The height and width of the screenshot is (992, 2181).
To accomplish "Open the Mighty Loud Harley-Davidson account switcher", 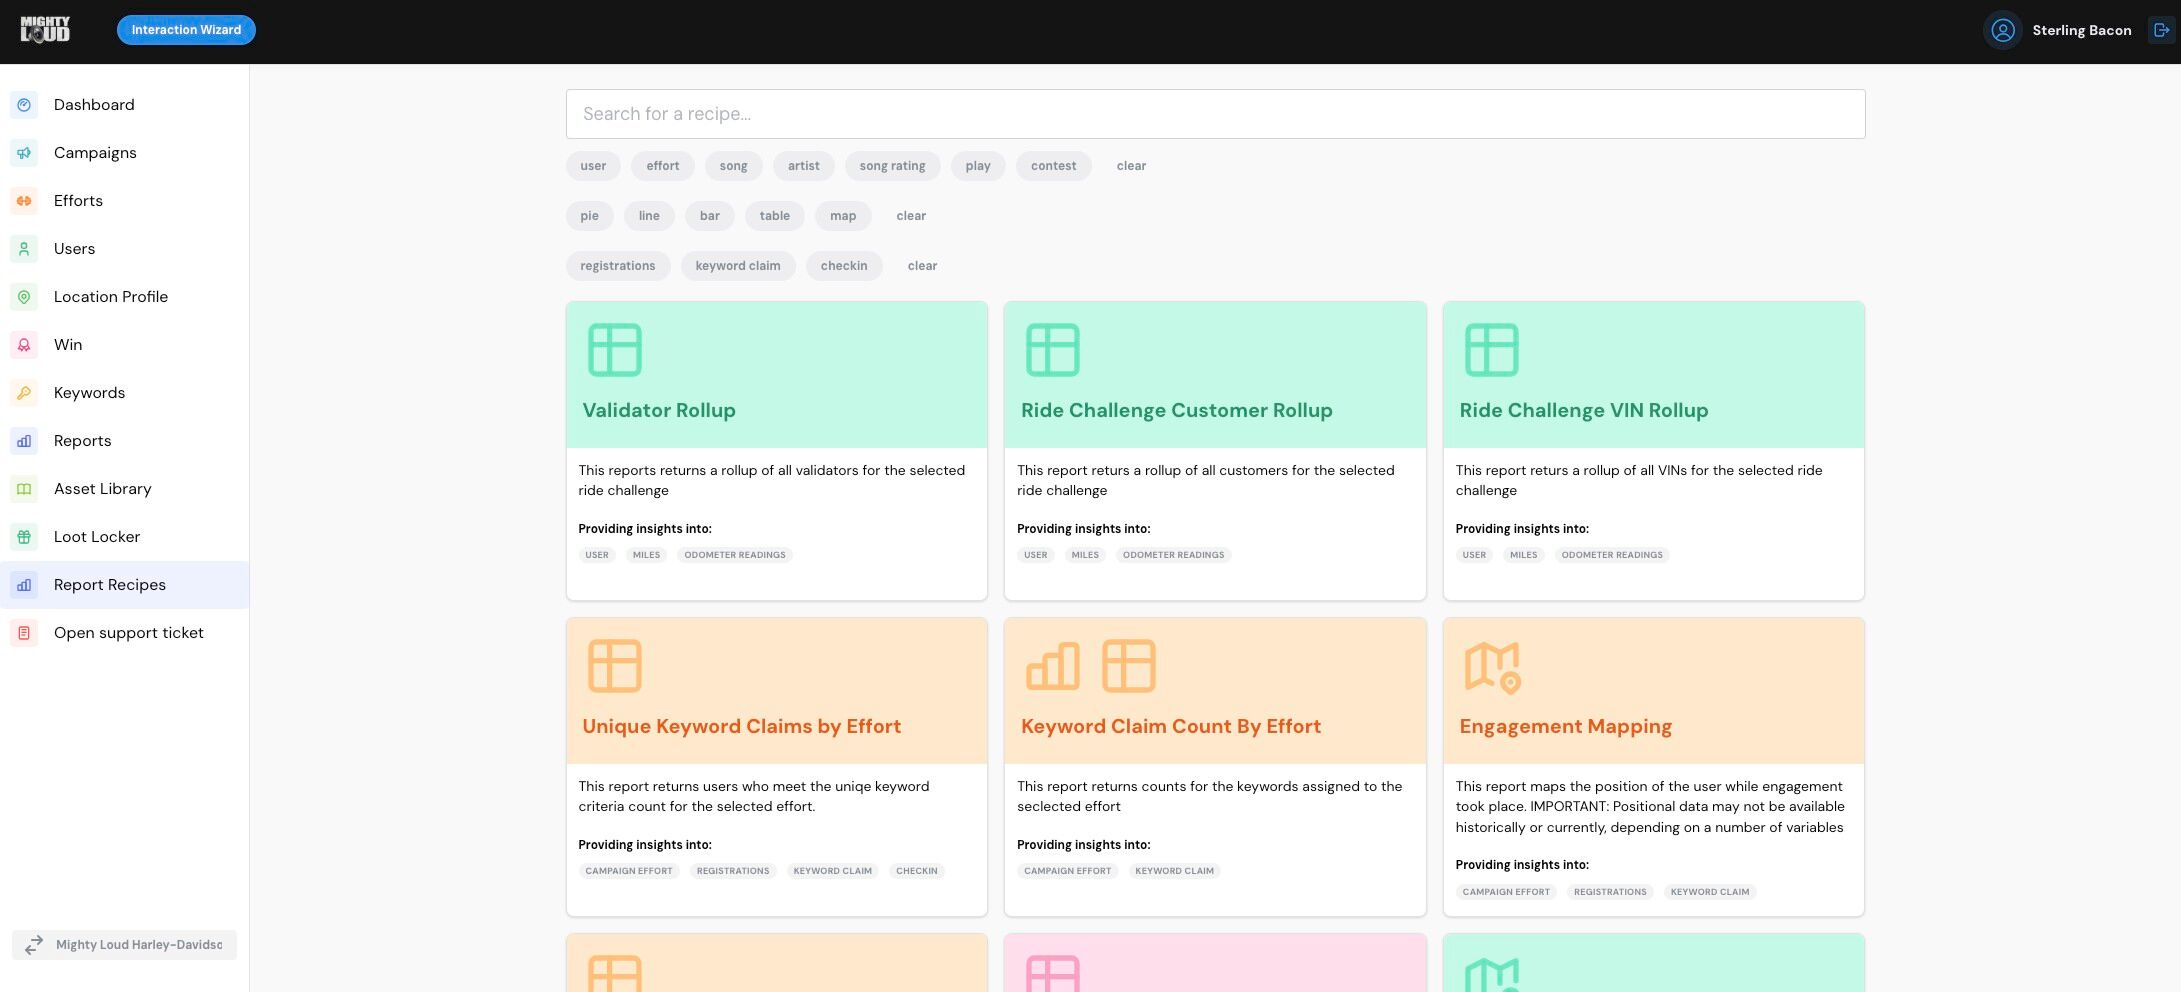I will click(x=124, y=945).
